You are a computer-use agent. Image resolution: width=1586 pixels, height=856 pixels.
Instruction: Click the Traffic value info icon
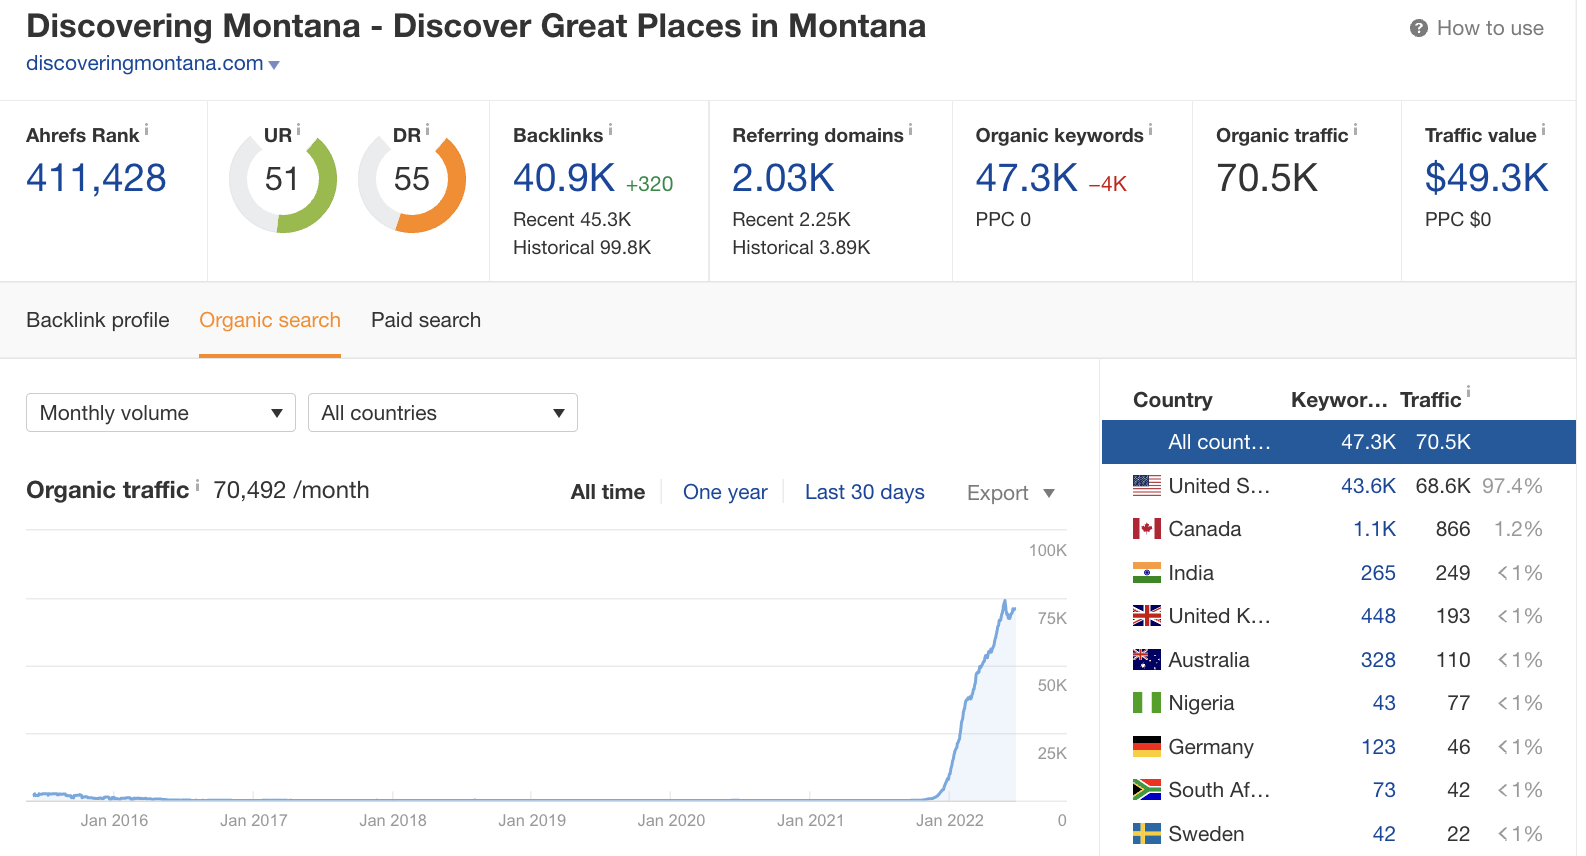1543,130
